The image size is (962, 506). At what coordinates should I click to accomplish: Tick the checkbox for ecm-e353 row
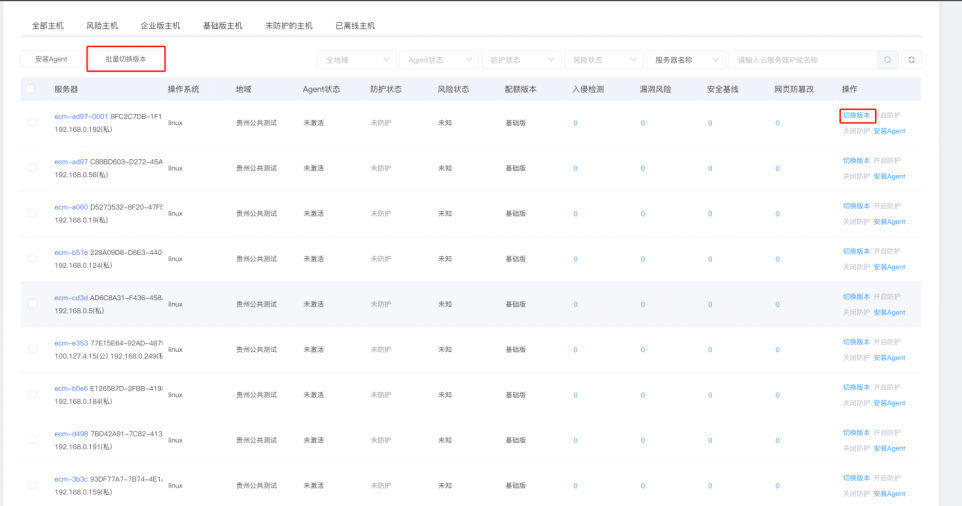(33, 350)
